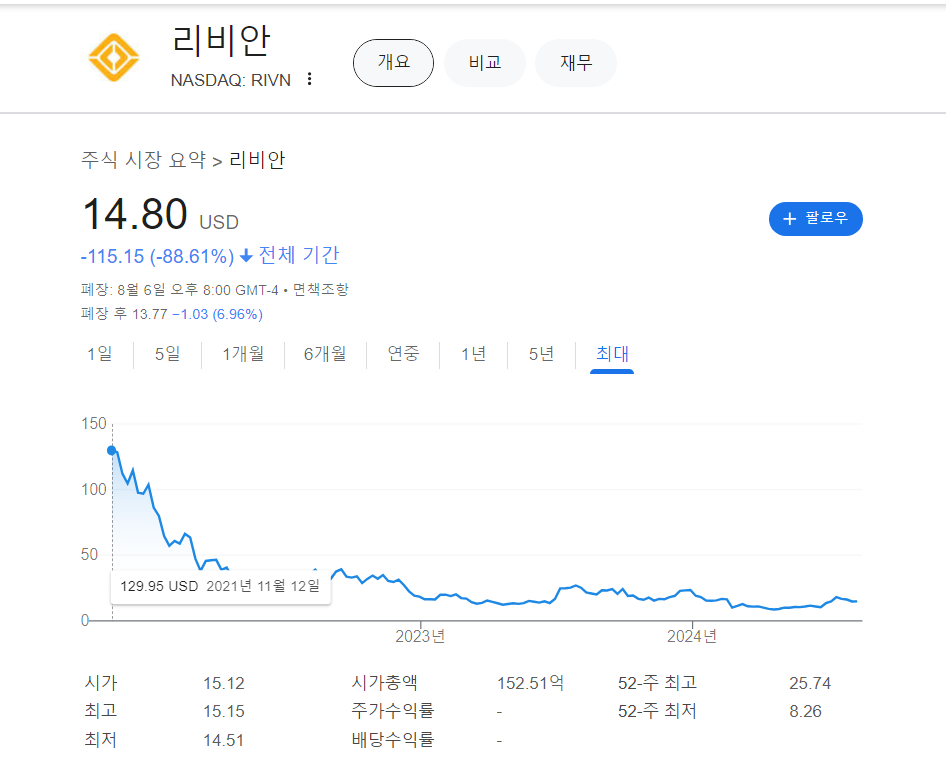Click the 52-주 최고 value 25.74

[x=810, y=684]
